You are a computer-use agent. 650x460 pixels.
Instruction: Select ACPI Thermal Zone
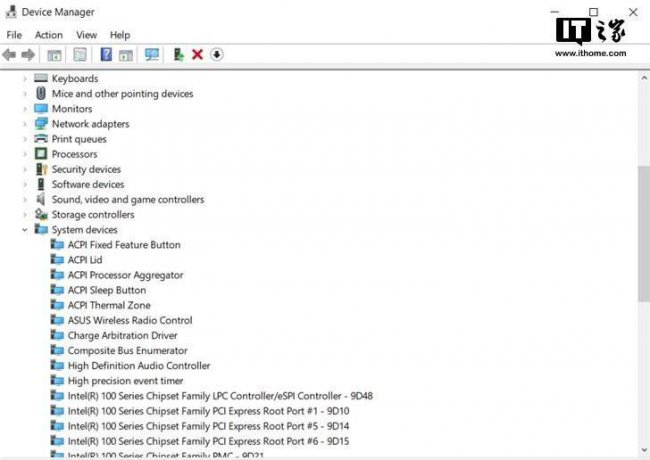(x=109, y=305)
